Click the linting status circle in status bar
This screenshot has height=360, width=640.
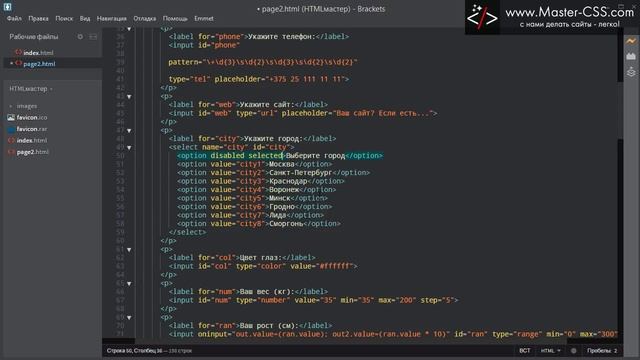(x=573, y=351)
